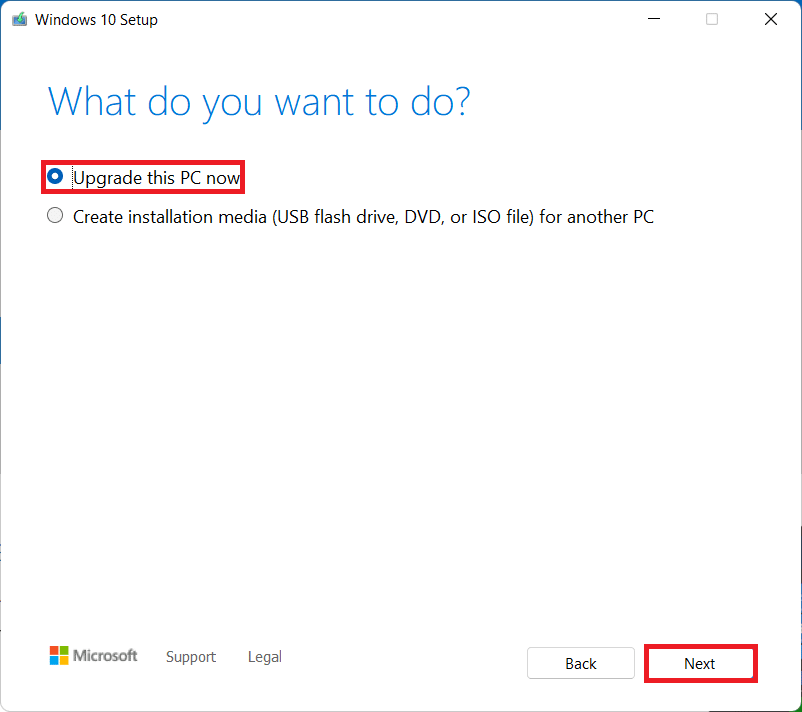The height and width of the screenshot is (712, 802).
Task: Click the empty title bar area before minimize
Action: pyautogui.click(x=400, y=20)
